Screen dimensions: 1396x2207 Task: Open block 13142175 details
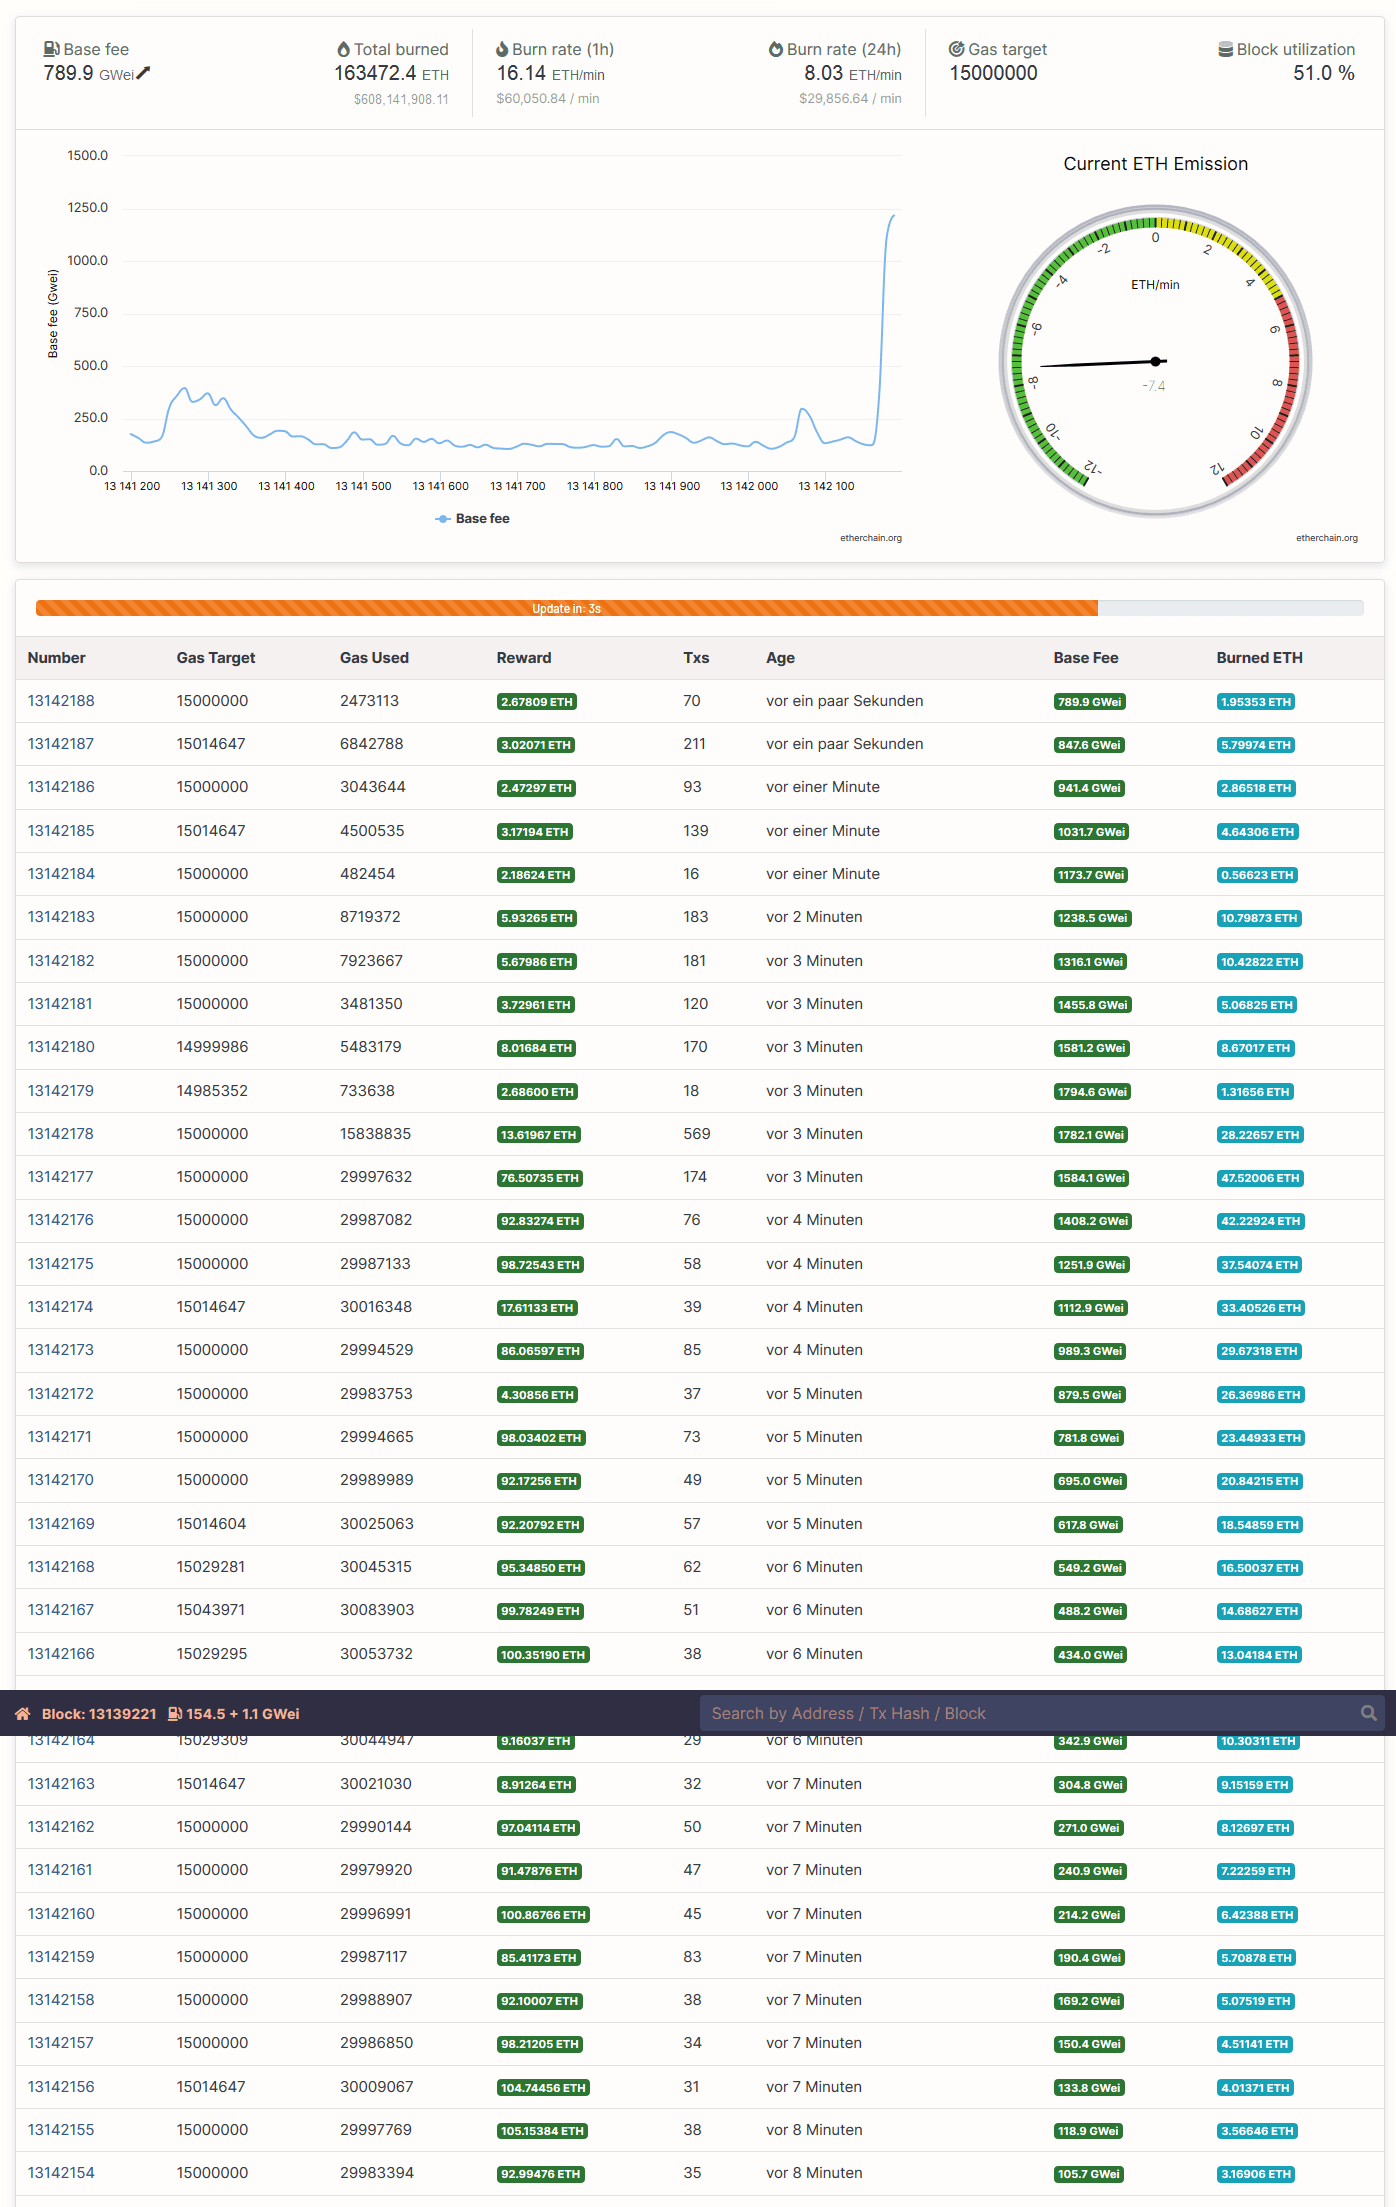(61, 1264)
